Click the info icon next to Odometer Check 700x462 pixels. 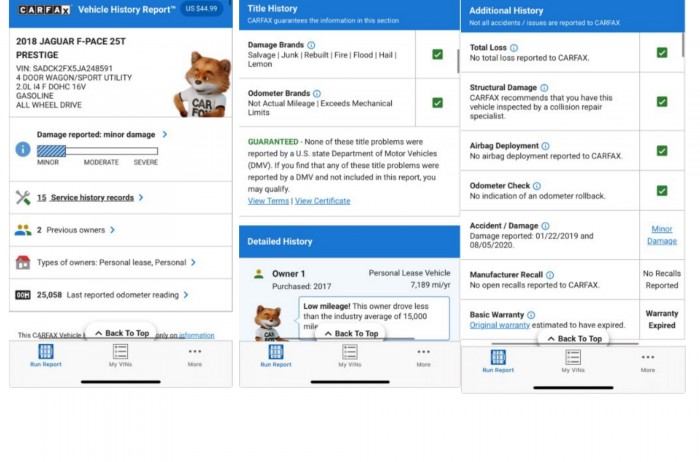tap(537, 186)
